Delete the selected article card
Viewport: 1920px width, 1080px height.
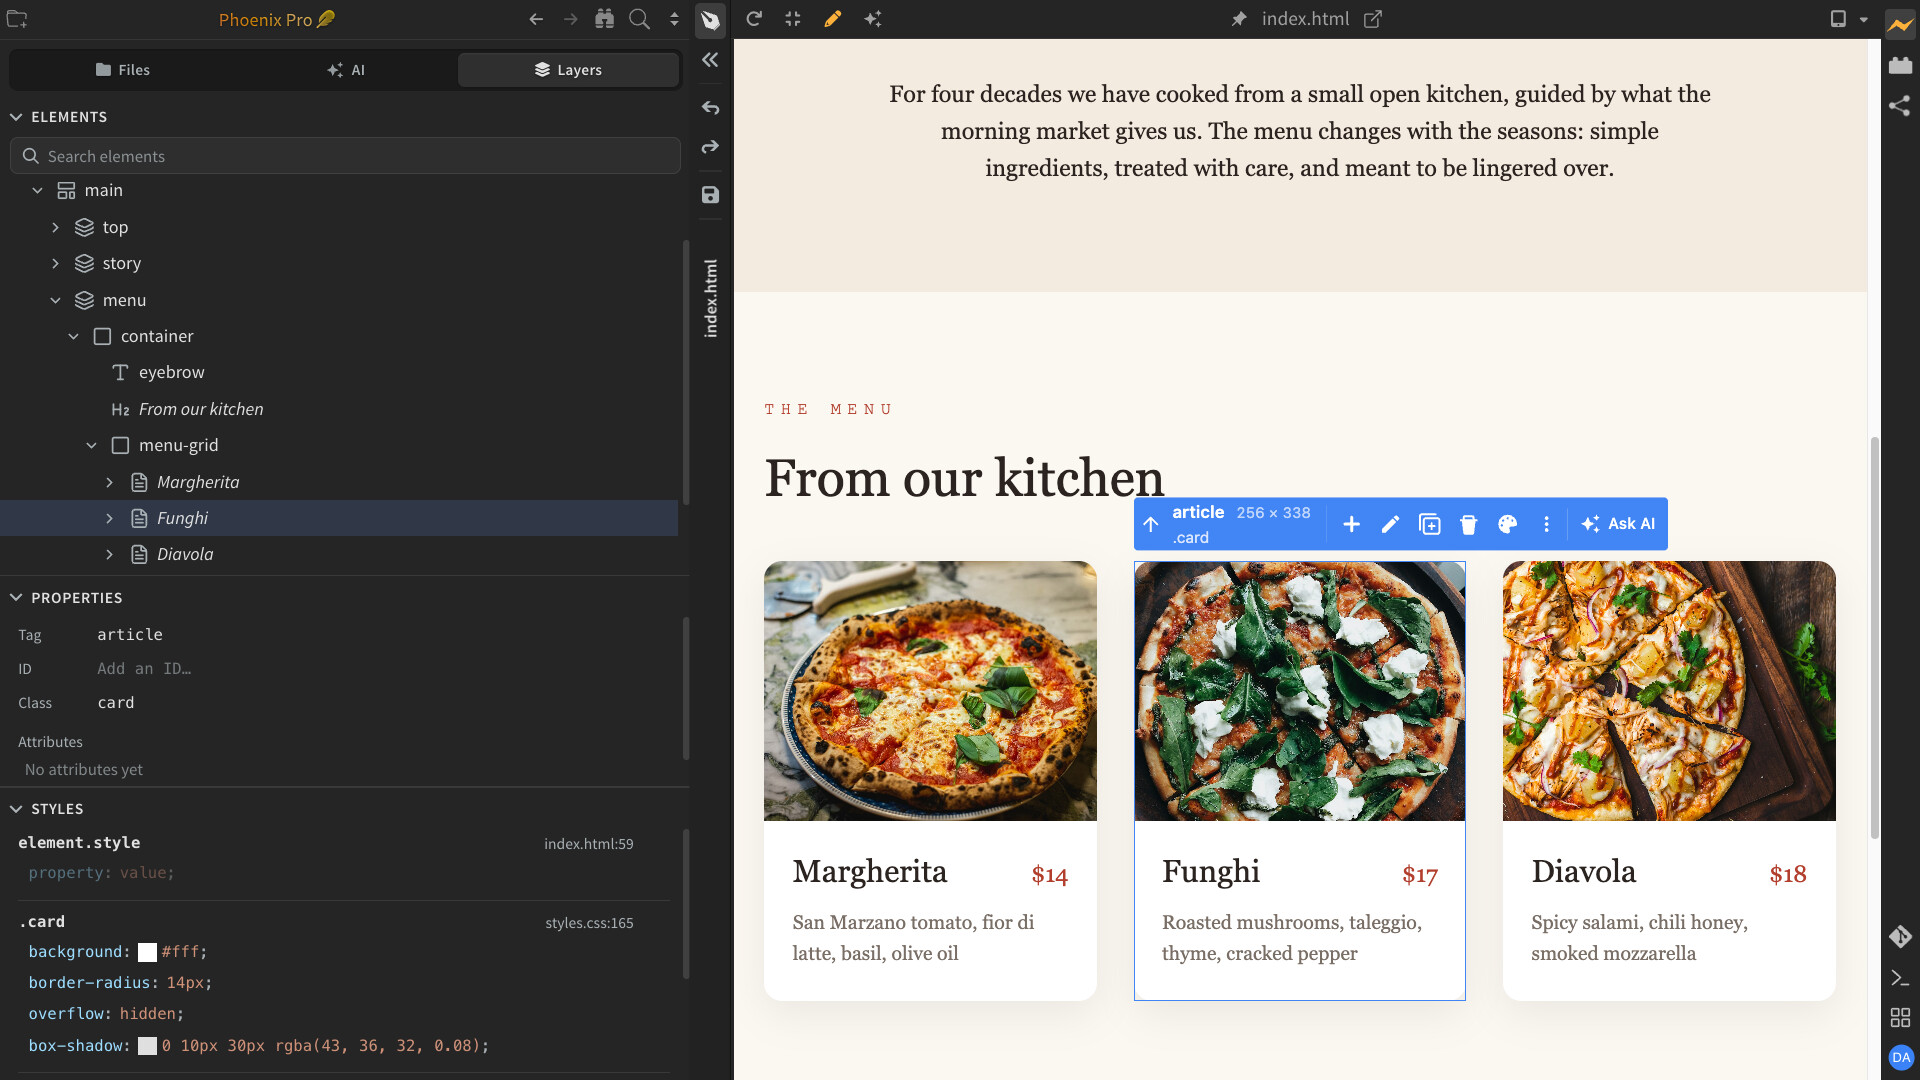(1468, 524)
